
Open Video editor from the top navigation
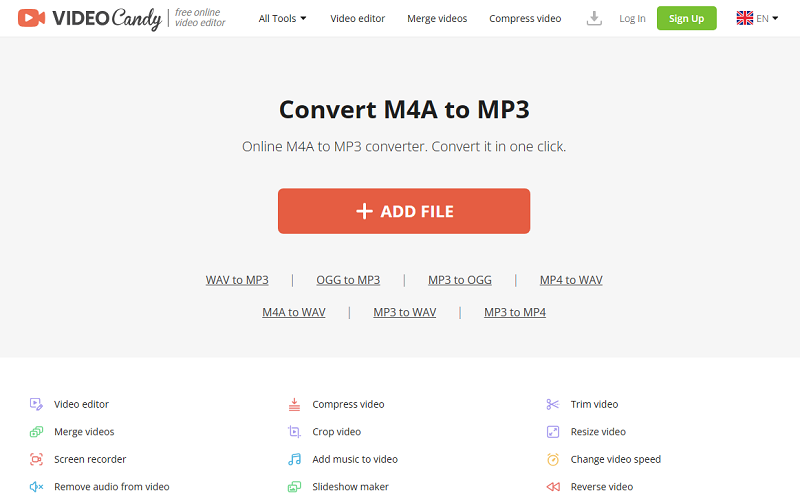(x=357, y=18)
